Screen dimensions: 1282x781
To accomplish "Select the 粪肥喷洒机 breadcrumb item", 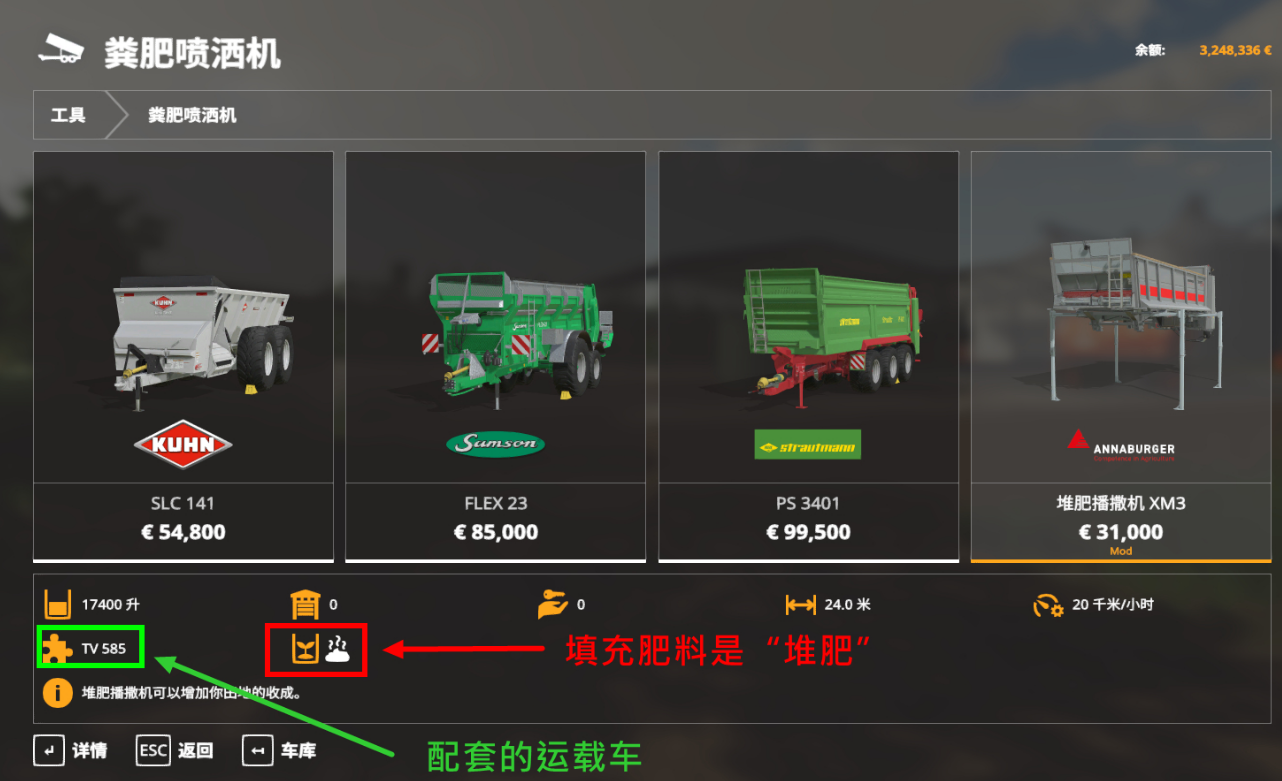I will [x=192, y=115].
